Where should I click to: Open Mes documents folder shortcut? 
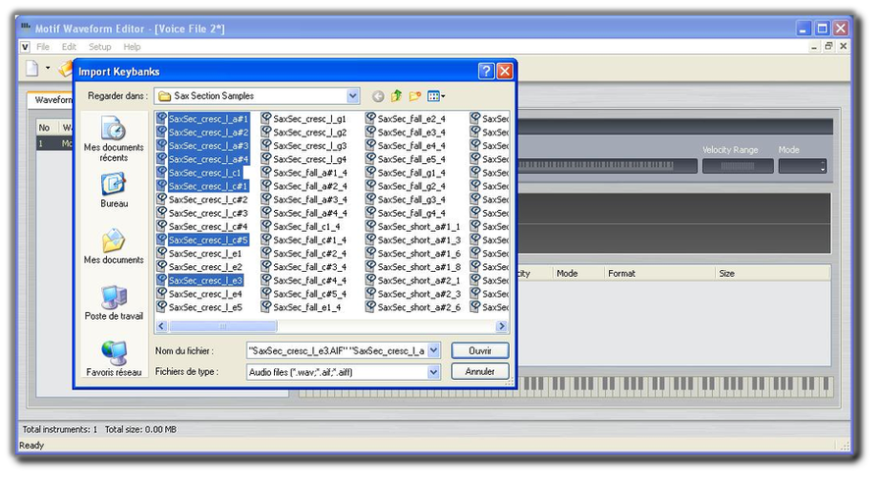click(x=114, y=247)
